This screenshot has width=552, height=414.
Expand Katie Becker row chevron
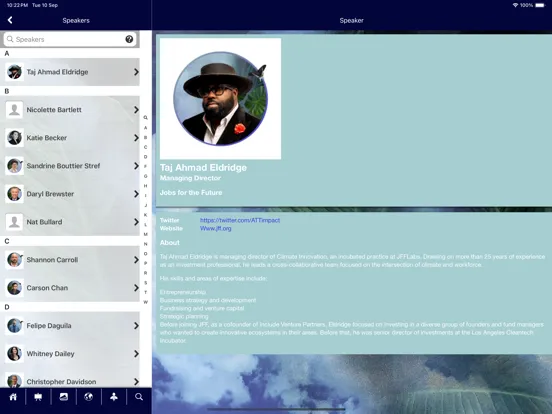pyautogui.click(x=136, y=138)
